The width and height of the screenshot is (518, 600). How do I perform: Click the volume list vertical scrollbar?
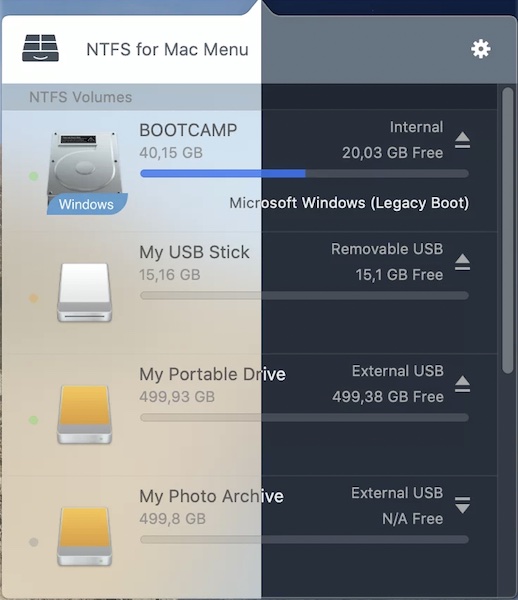[508, 230]
